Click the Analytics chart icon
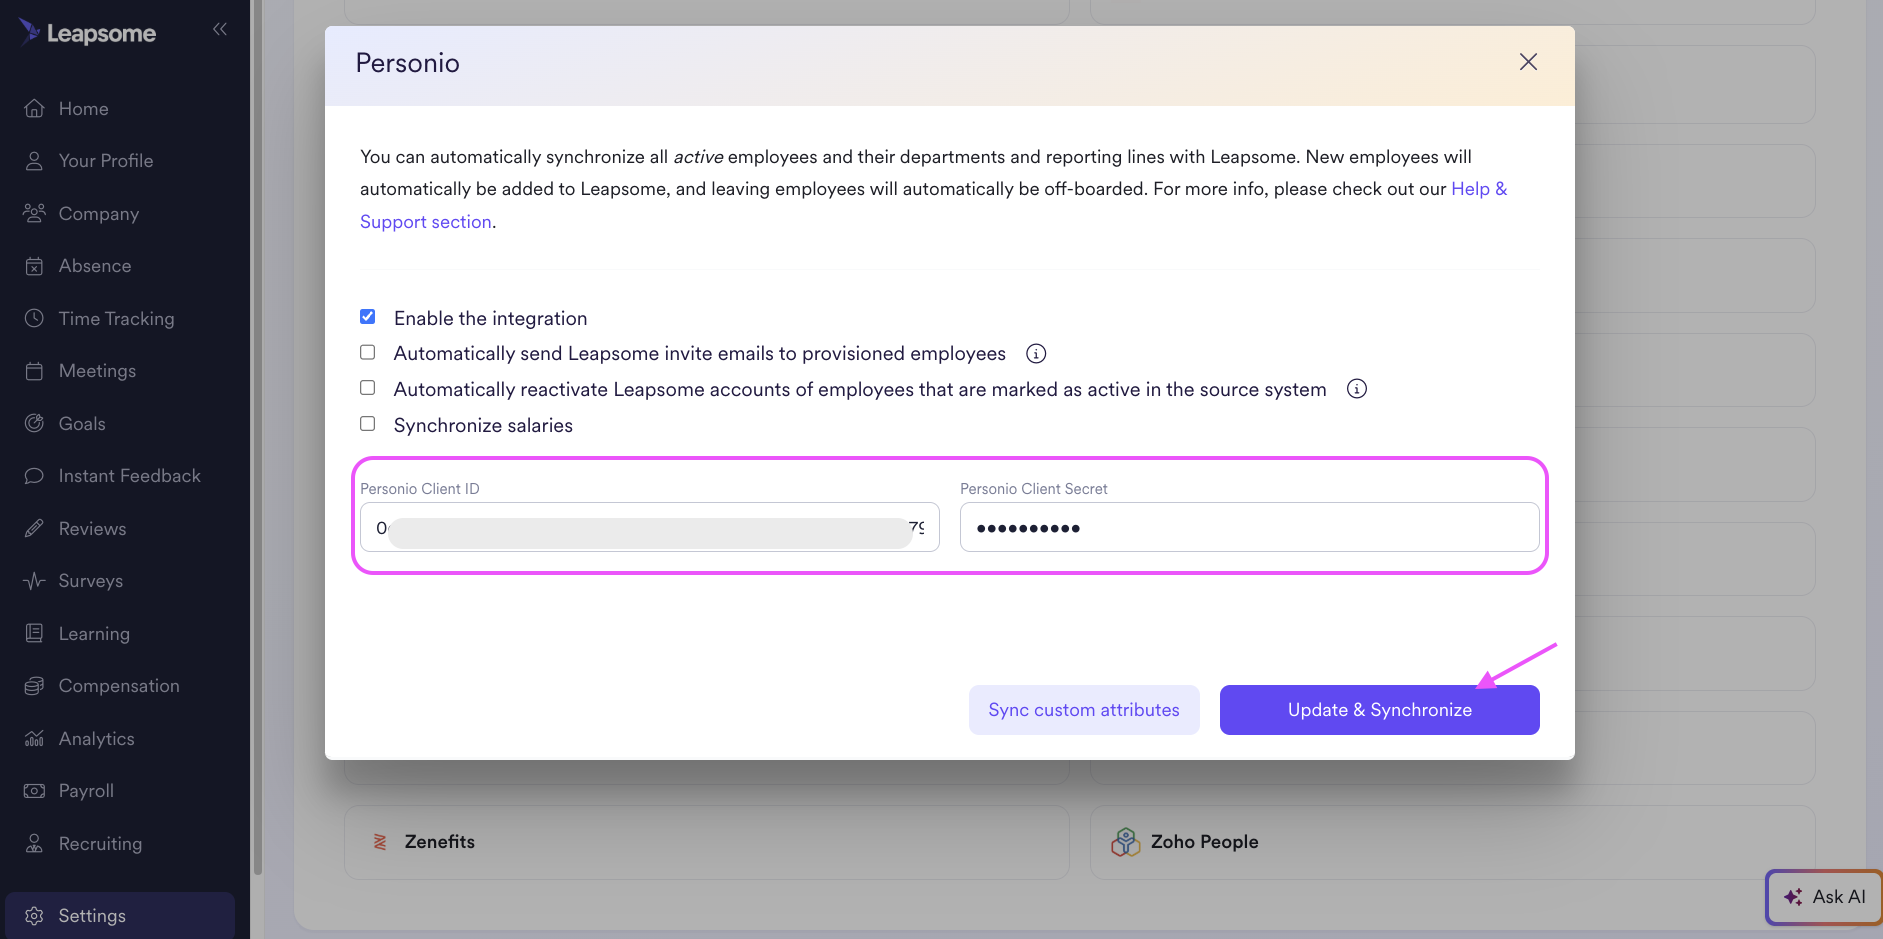The image size is (1883, 939). [34, 738]
